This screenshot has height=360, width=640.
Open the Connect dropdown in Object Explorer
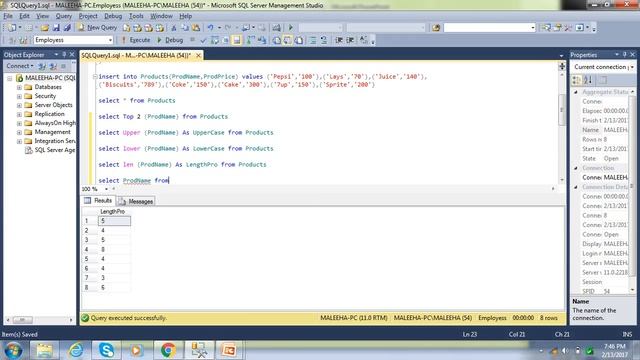tap(20, 66)
